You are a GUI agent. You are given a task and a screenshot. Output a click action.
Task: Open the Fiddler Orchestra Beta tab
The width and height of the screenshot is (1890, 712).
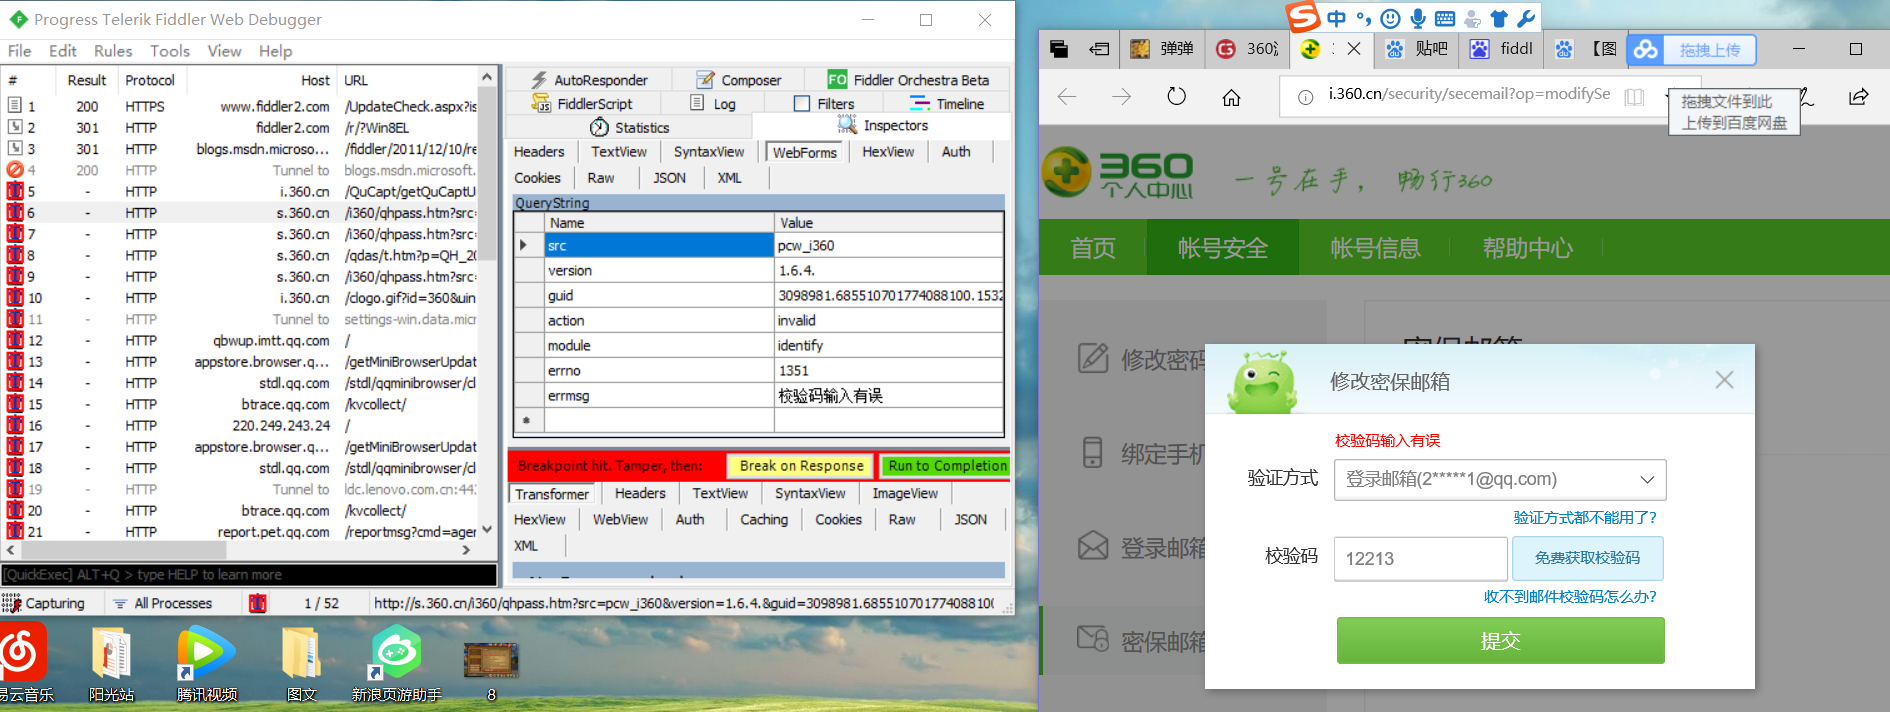click(x=908, y=80)
